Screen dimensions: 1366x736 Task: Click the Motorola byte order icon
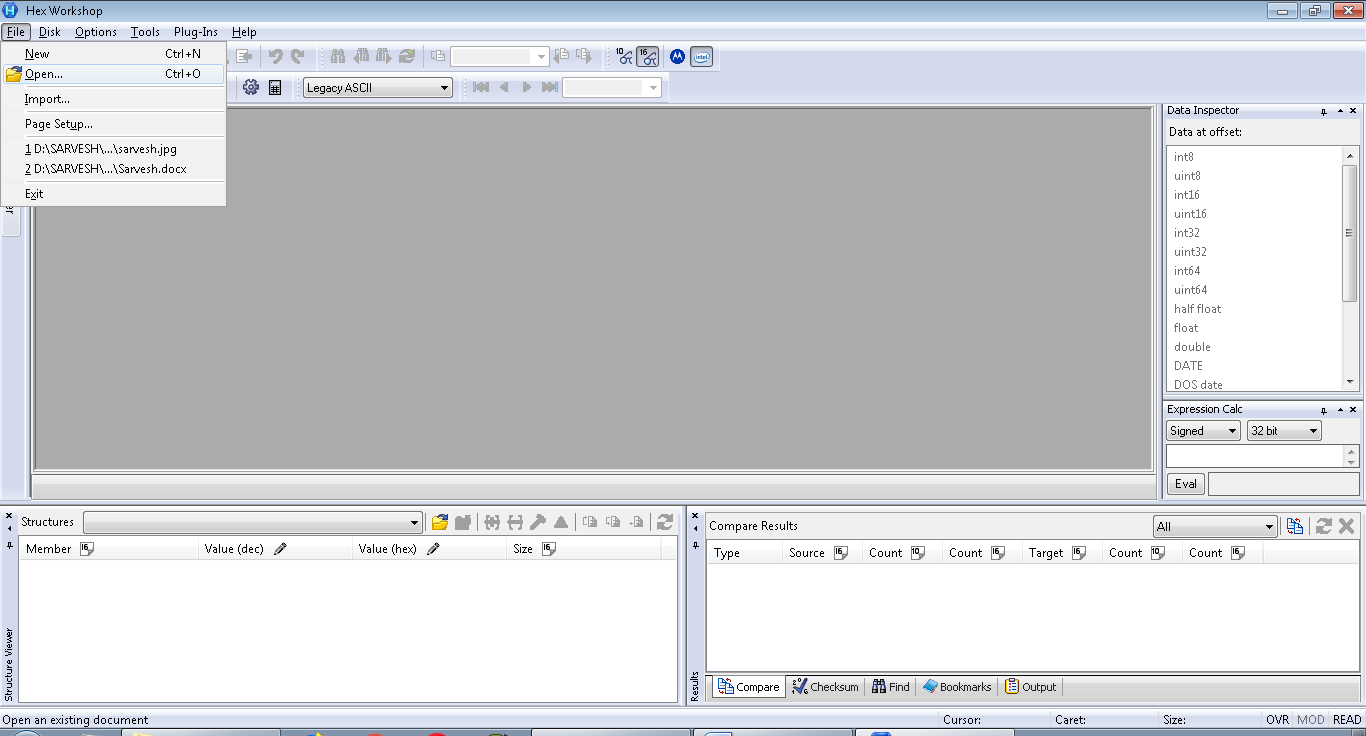[x=677, y=57]
